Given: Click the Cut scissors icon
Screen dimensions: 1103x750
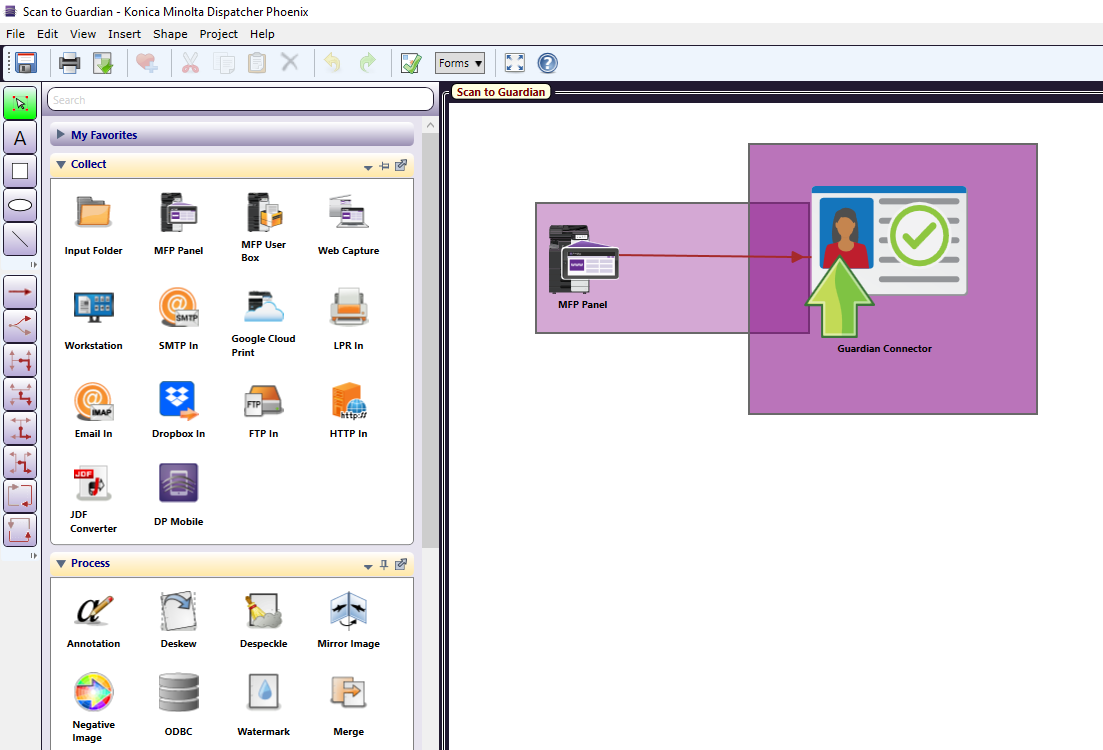Looking at the screenshot, I should pyautogui.click(x=191, y=63).
